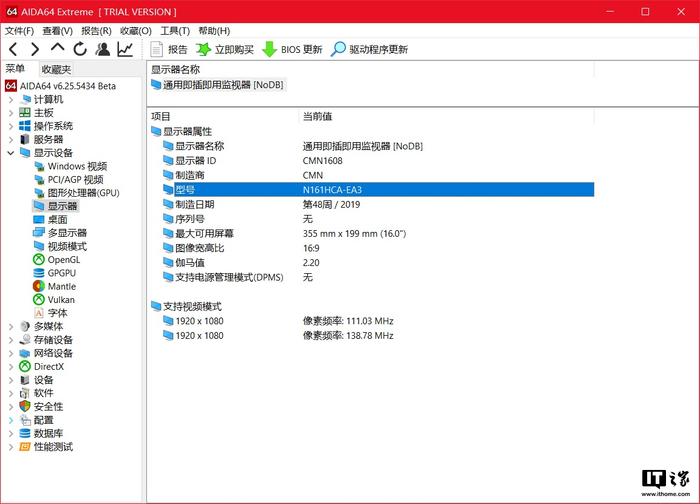Viewport: 700px width, 504px height.
Task: Click the GPGPU icon in the tree
Action: pos(39,273)
